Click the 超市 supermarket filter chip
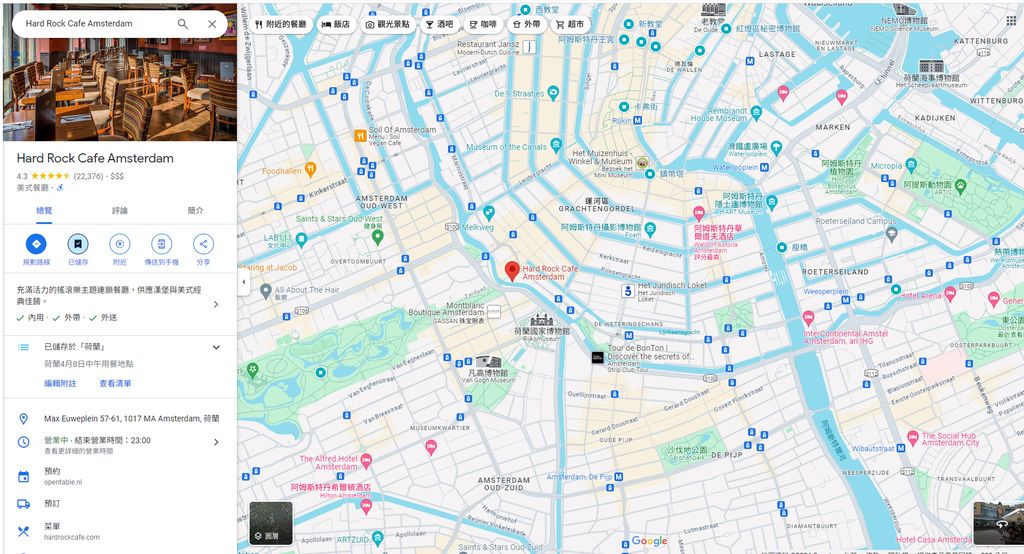The width and height of the screenshot is (1024, 554). click(570, 24)
